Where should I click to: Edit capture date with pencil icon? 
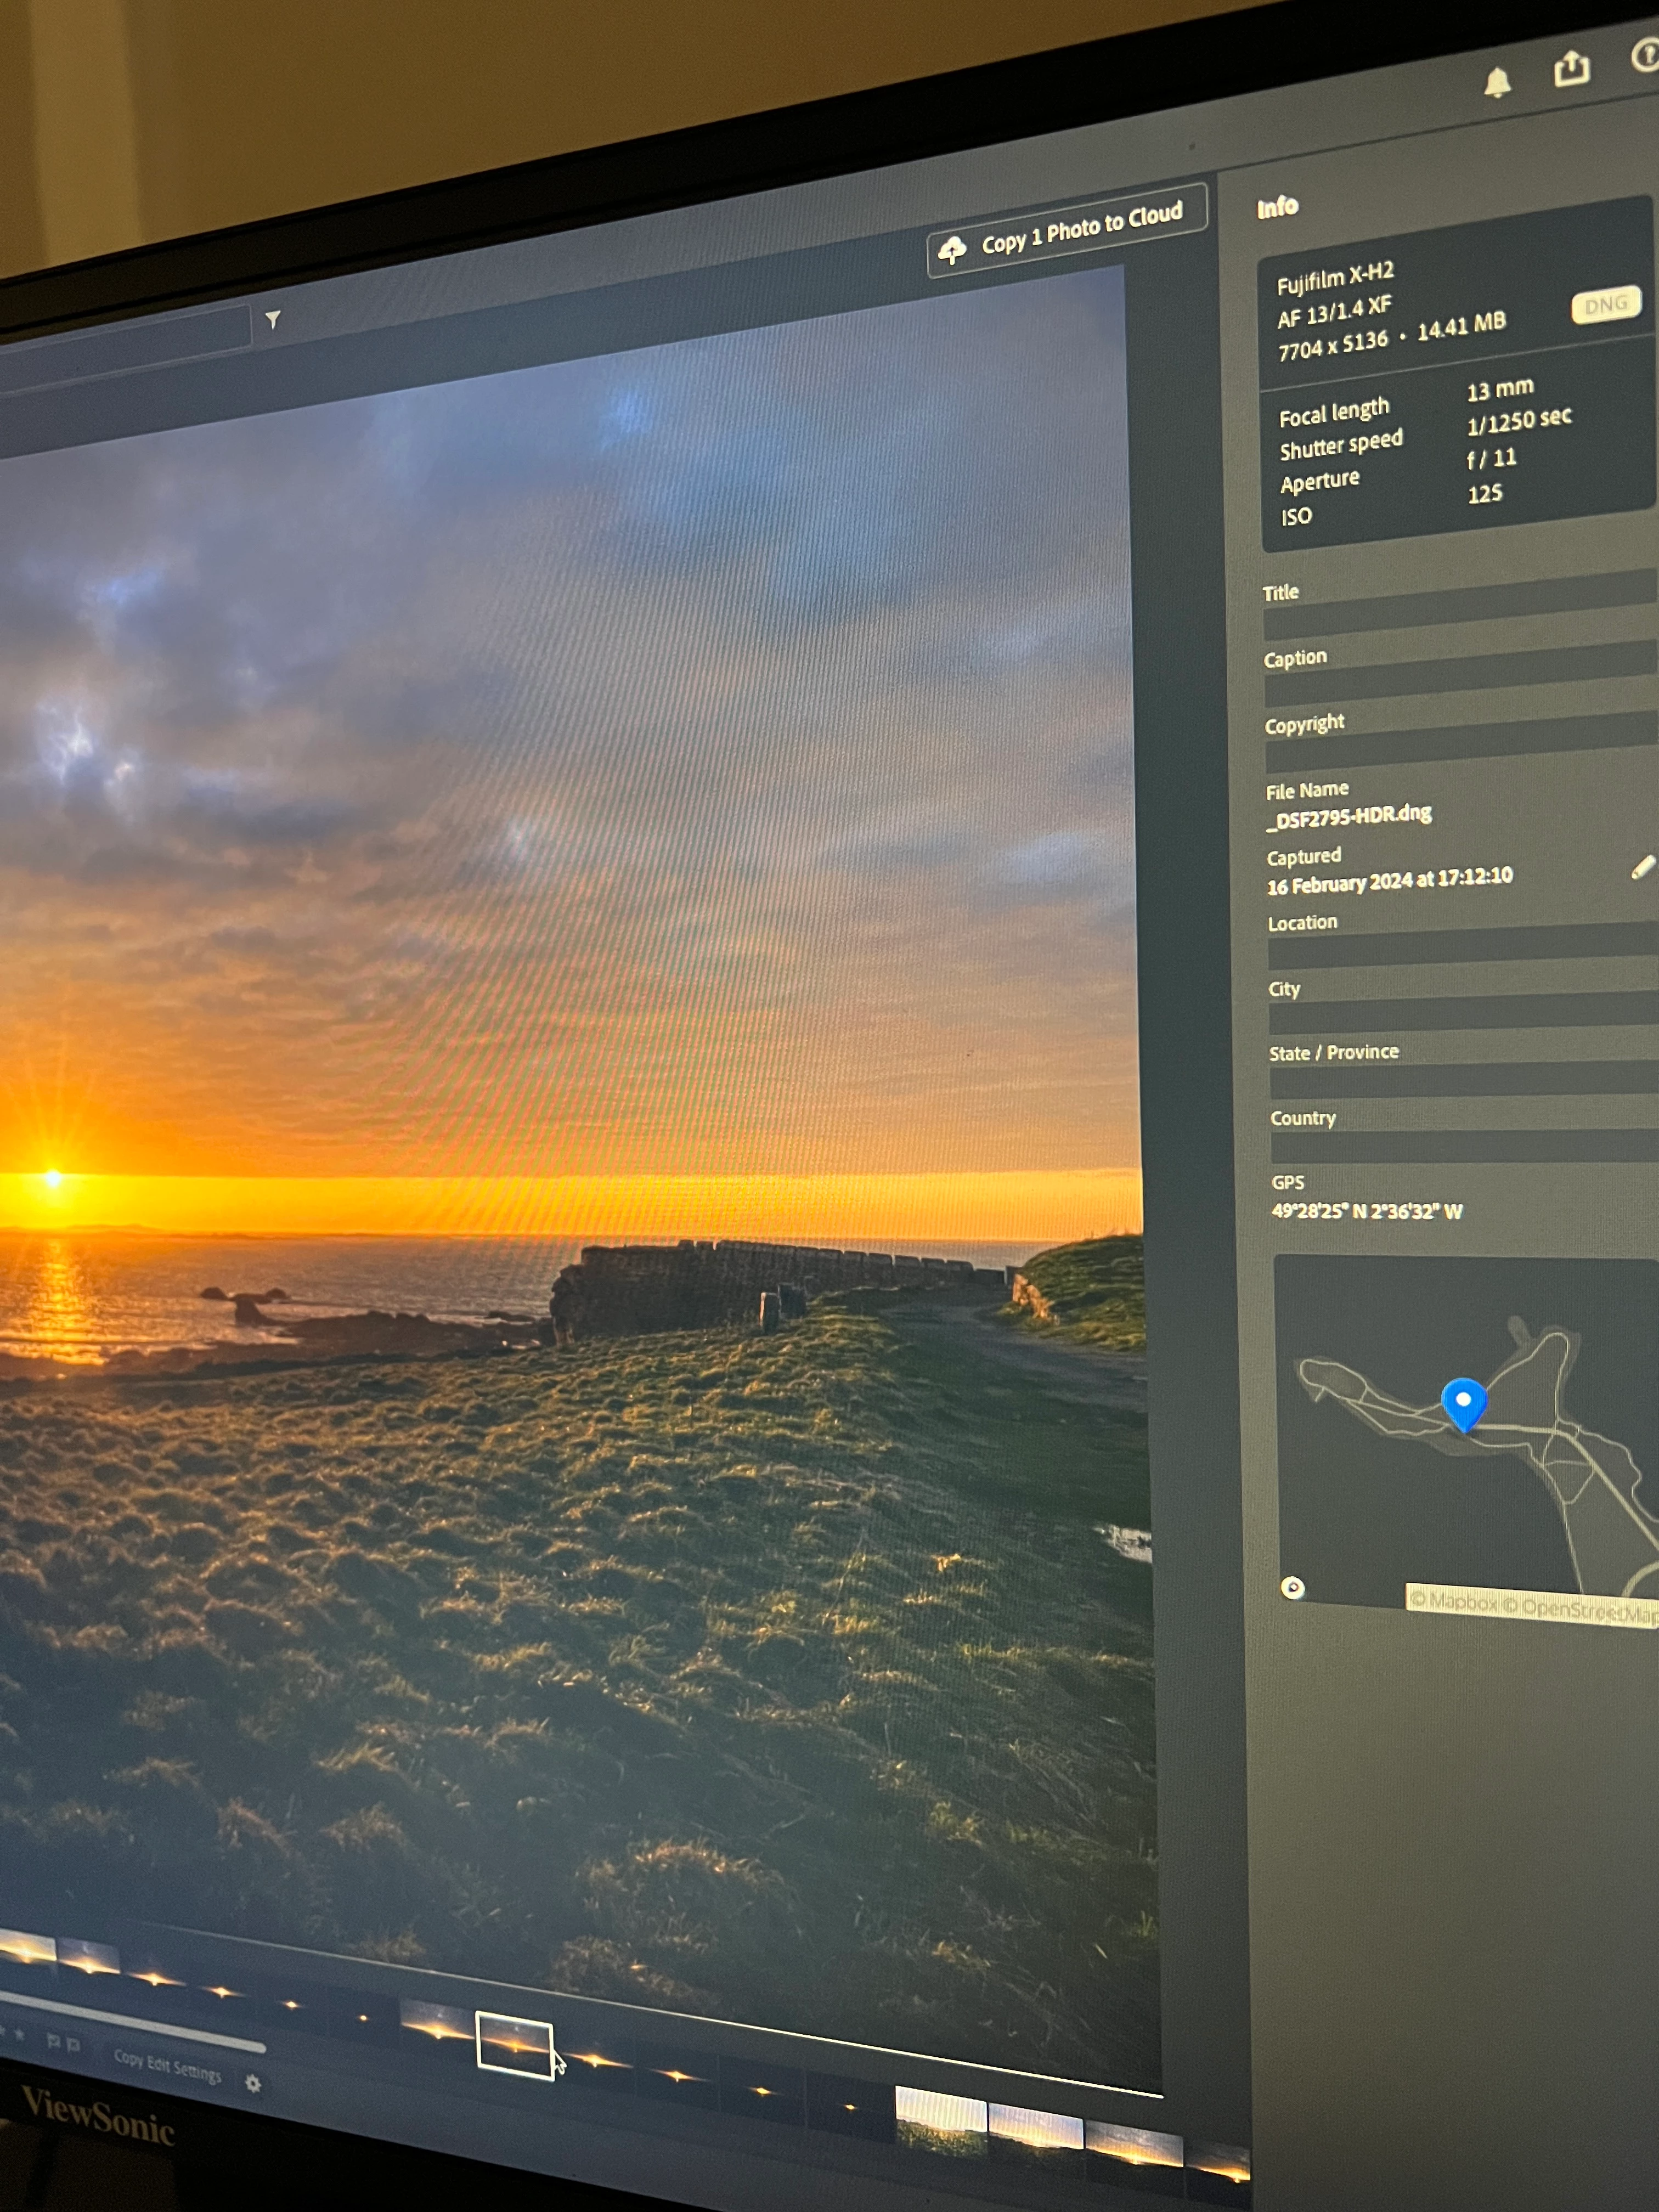(x=1642, y=867)
